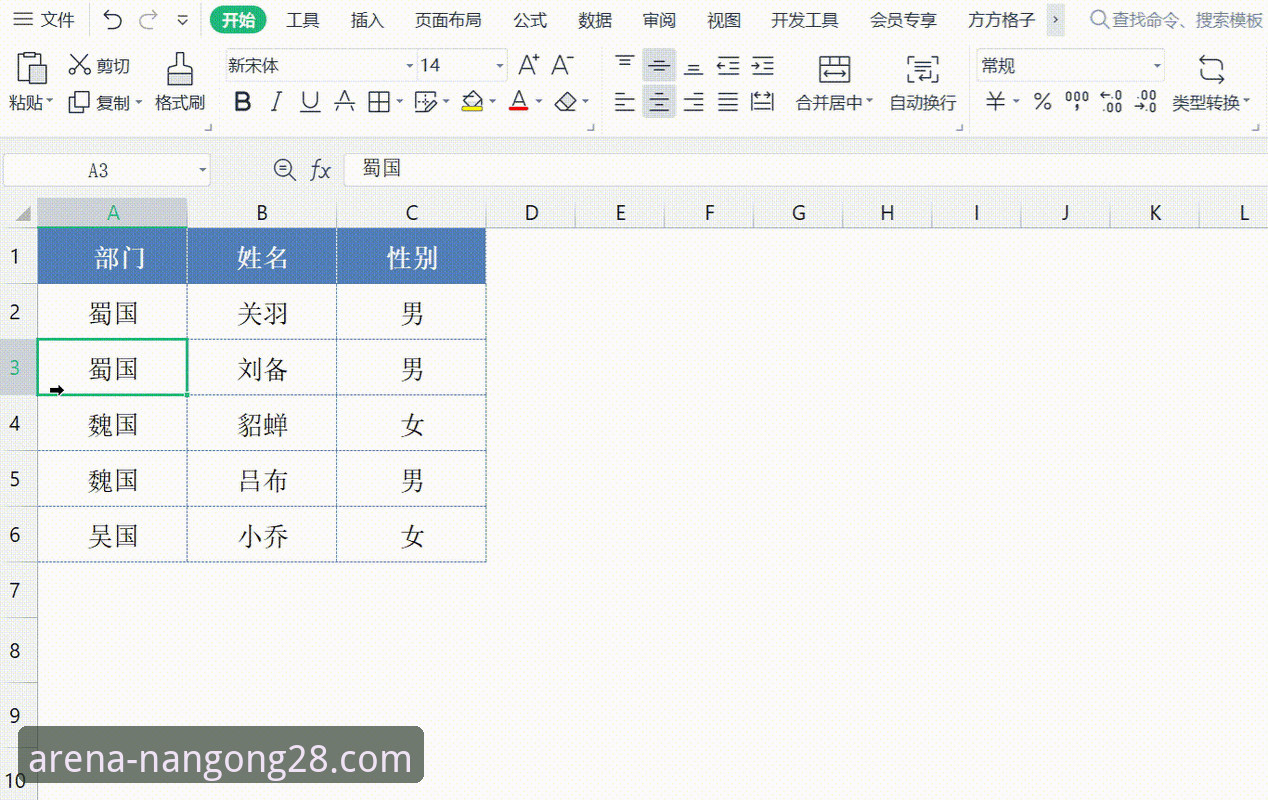Select the Underline icon
The width and height of the screenshot is (1268, 800).
[310, 101]
